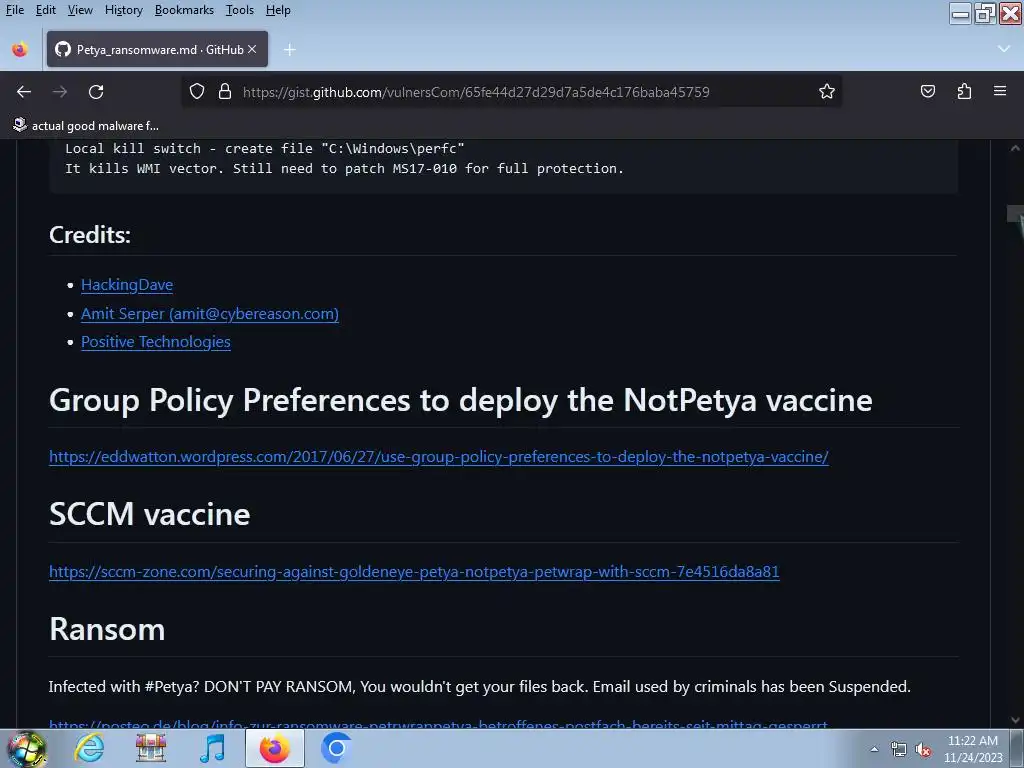
Task: Open sccm-zone.com securing against Petya link
Action: click(x=414, y=571)
